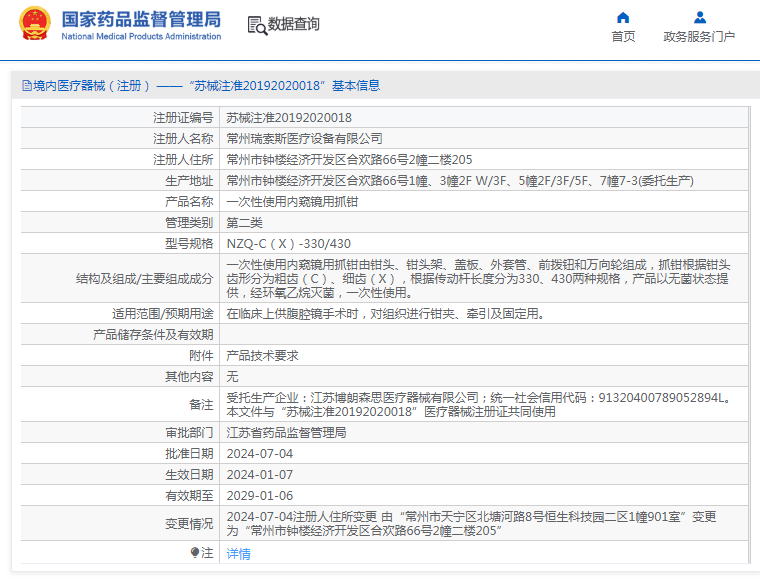Go to 首页 text link
Image resolution: width=760 pixels, height=580 pixels.
click(x=623, y=36)
